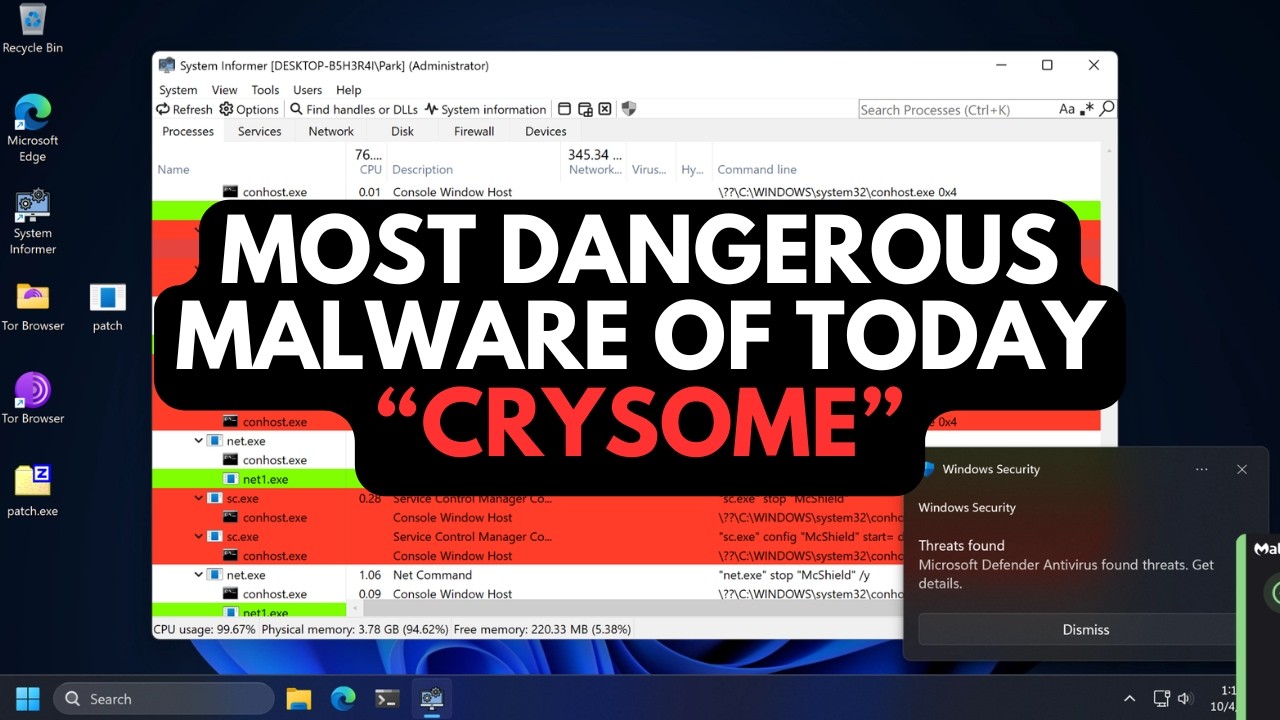1280x720 pixels.
Task: Select Find window and thread icon
Action: click(586, 109)
